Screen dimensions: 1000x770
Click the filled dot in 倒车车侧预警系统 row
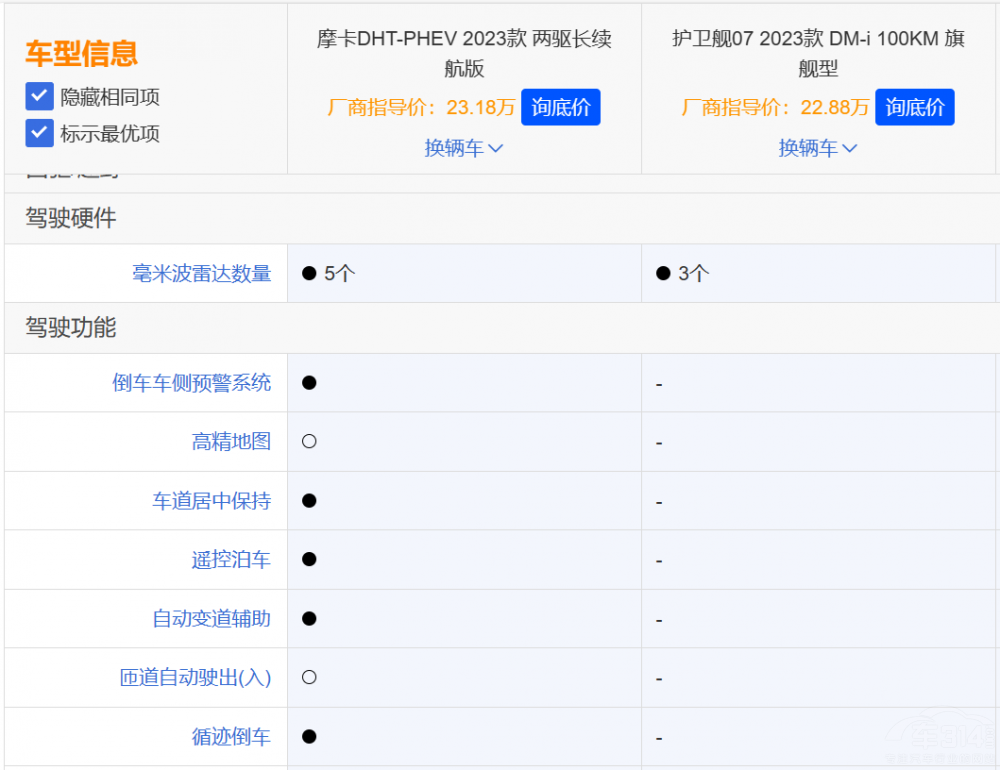(x=309, y=382)
